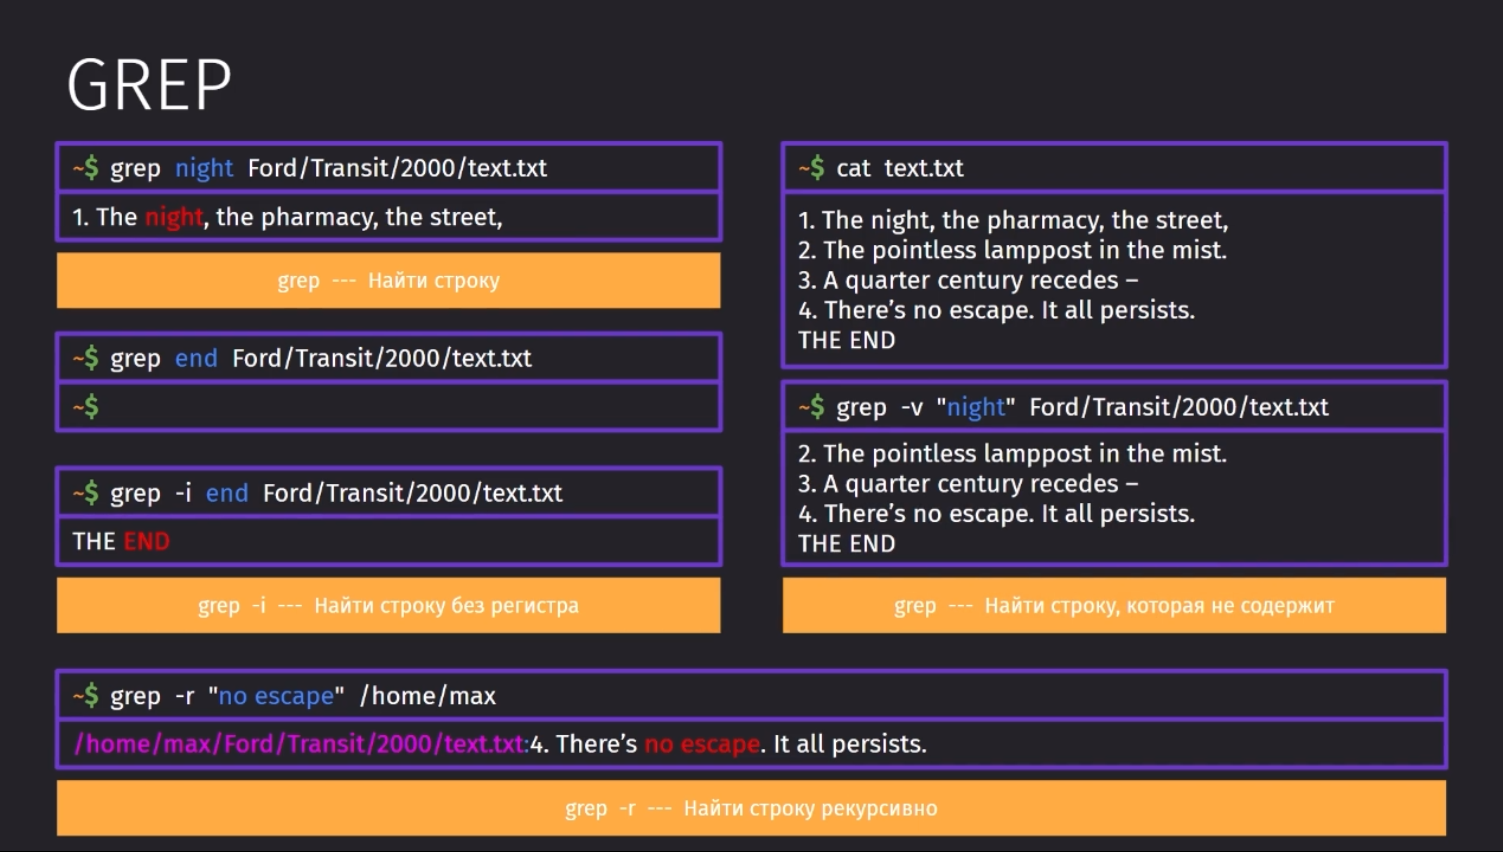Click the orange 'grep --- Найти строку' banner
Viewport: 1503px width, 852px height.
[388, 280]
